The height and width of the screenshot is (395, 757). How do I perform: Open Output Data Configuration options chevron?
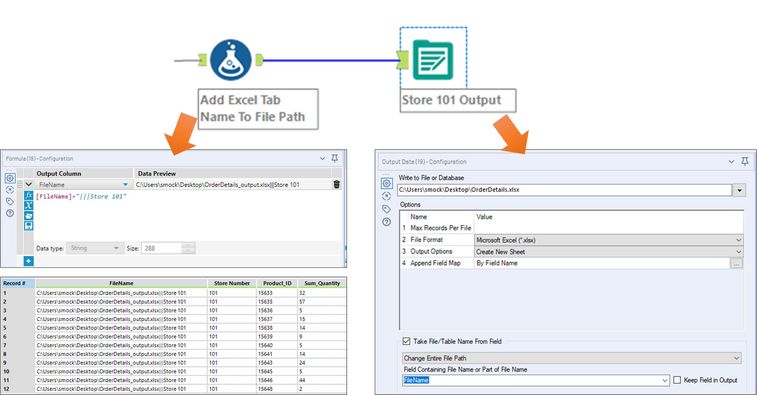[x=731, y=161]
